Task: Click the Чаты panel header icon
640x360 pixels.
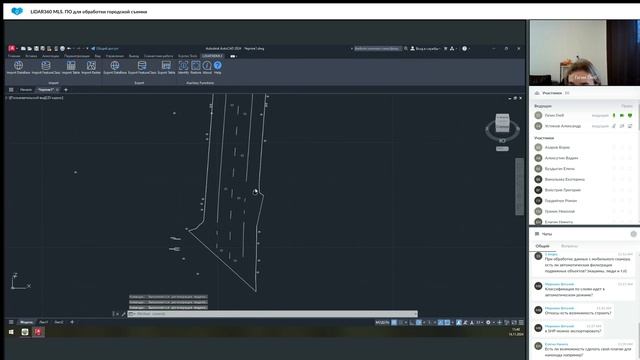Action: 537,234
